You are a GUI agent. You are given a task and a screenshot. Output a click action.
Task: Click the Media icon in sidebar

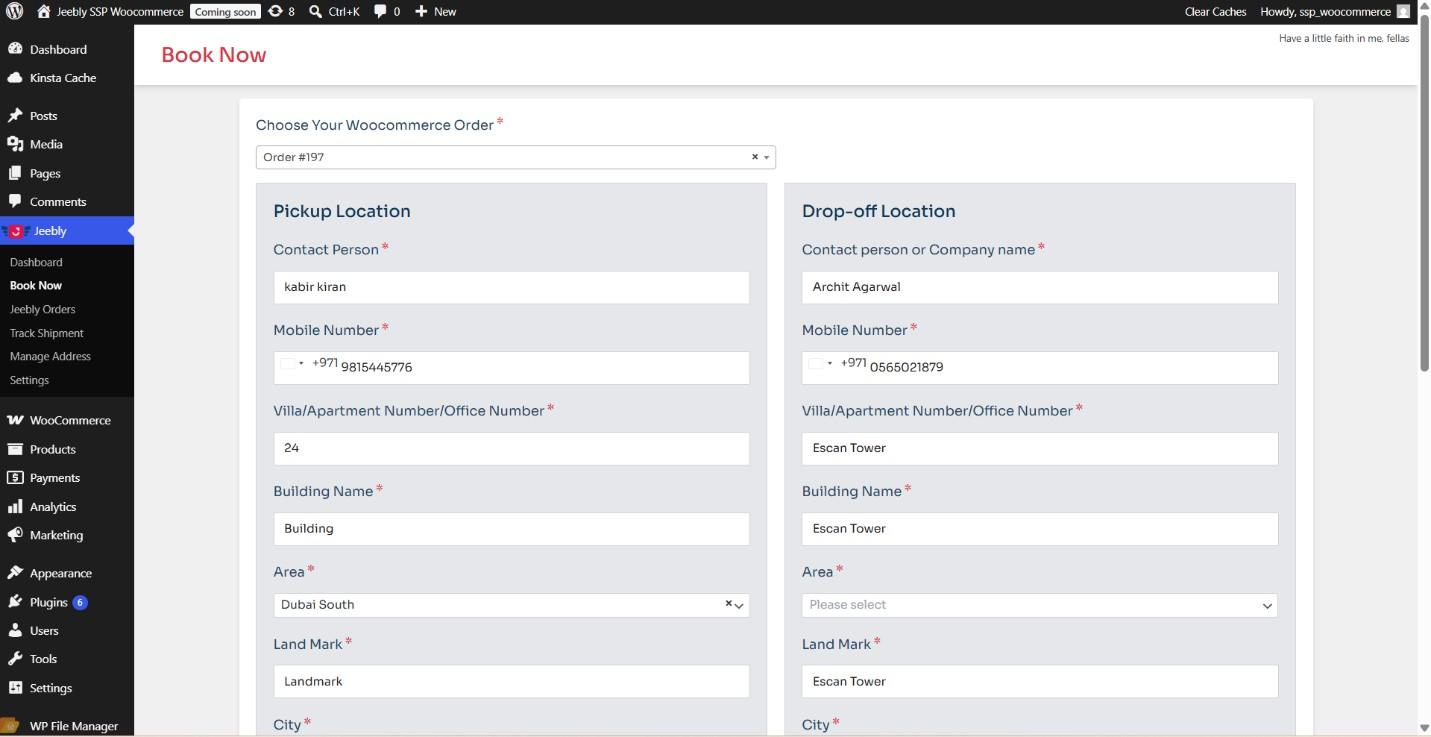[15, 144]
